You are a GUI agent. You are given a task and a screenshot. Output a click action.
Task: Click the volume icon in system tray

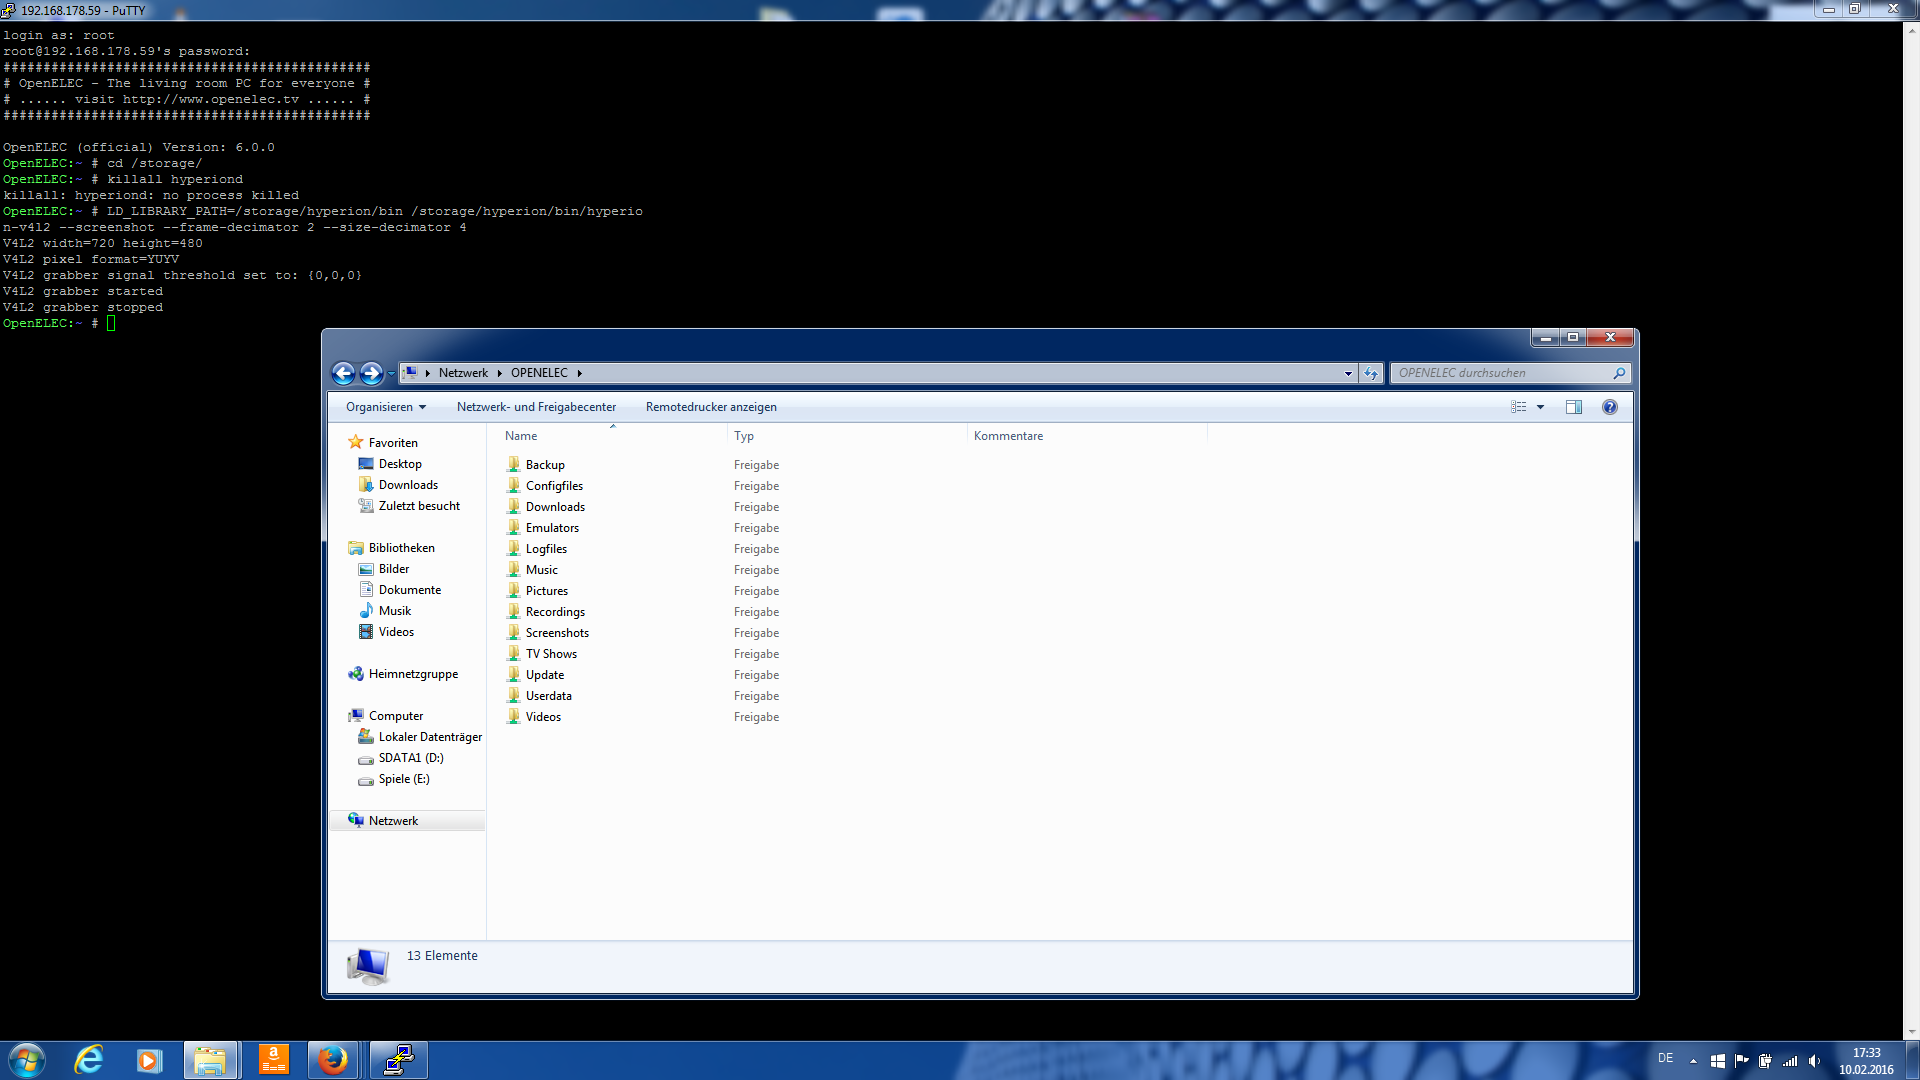coord(1814,1061)
